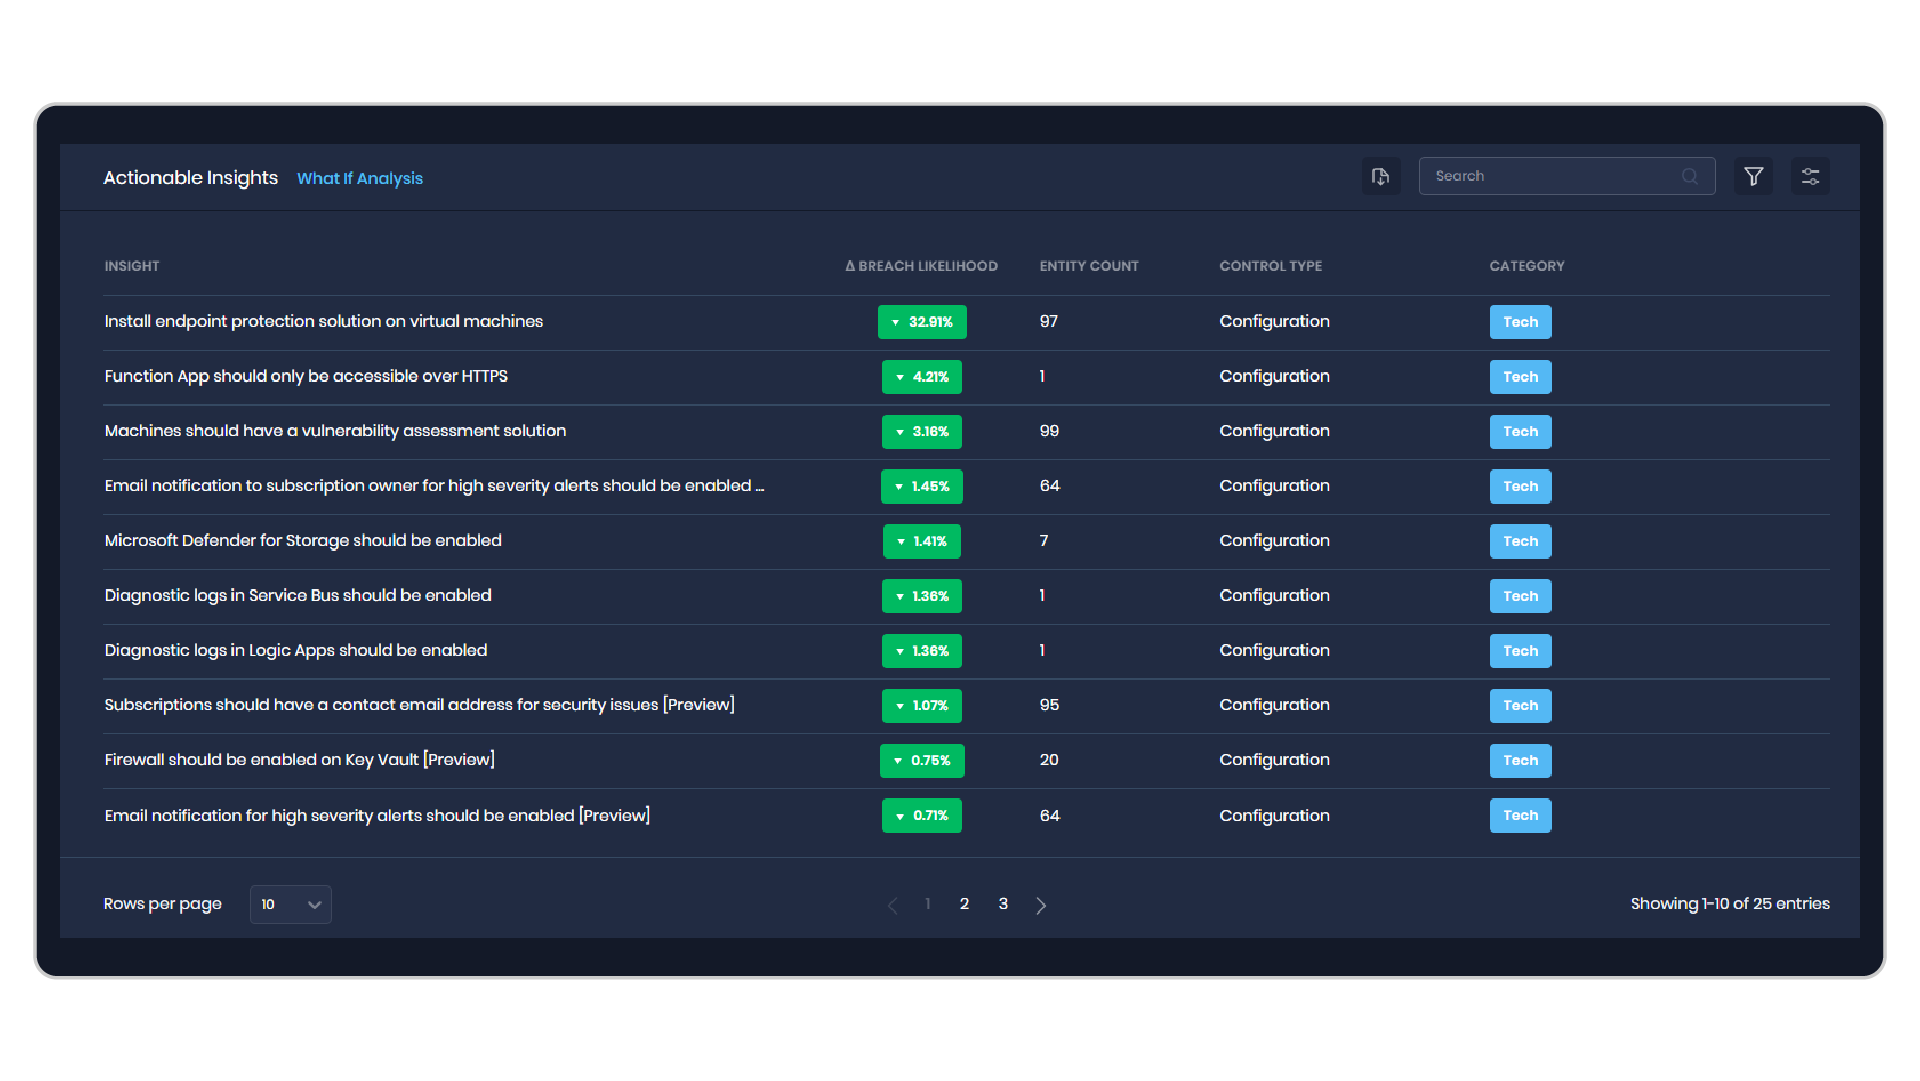The height and width of the screenshot is (1081, 1920).
Task: Open Machines vulnerability assessment solution insight
Action: 335,431
